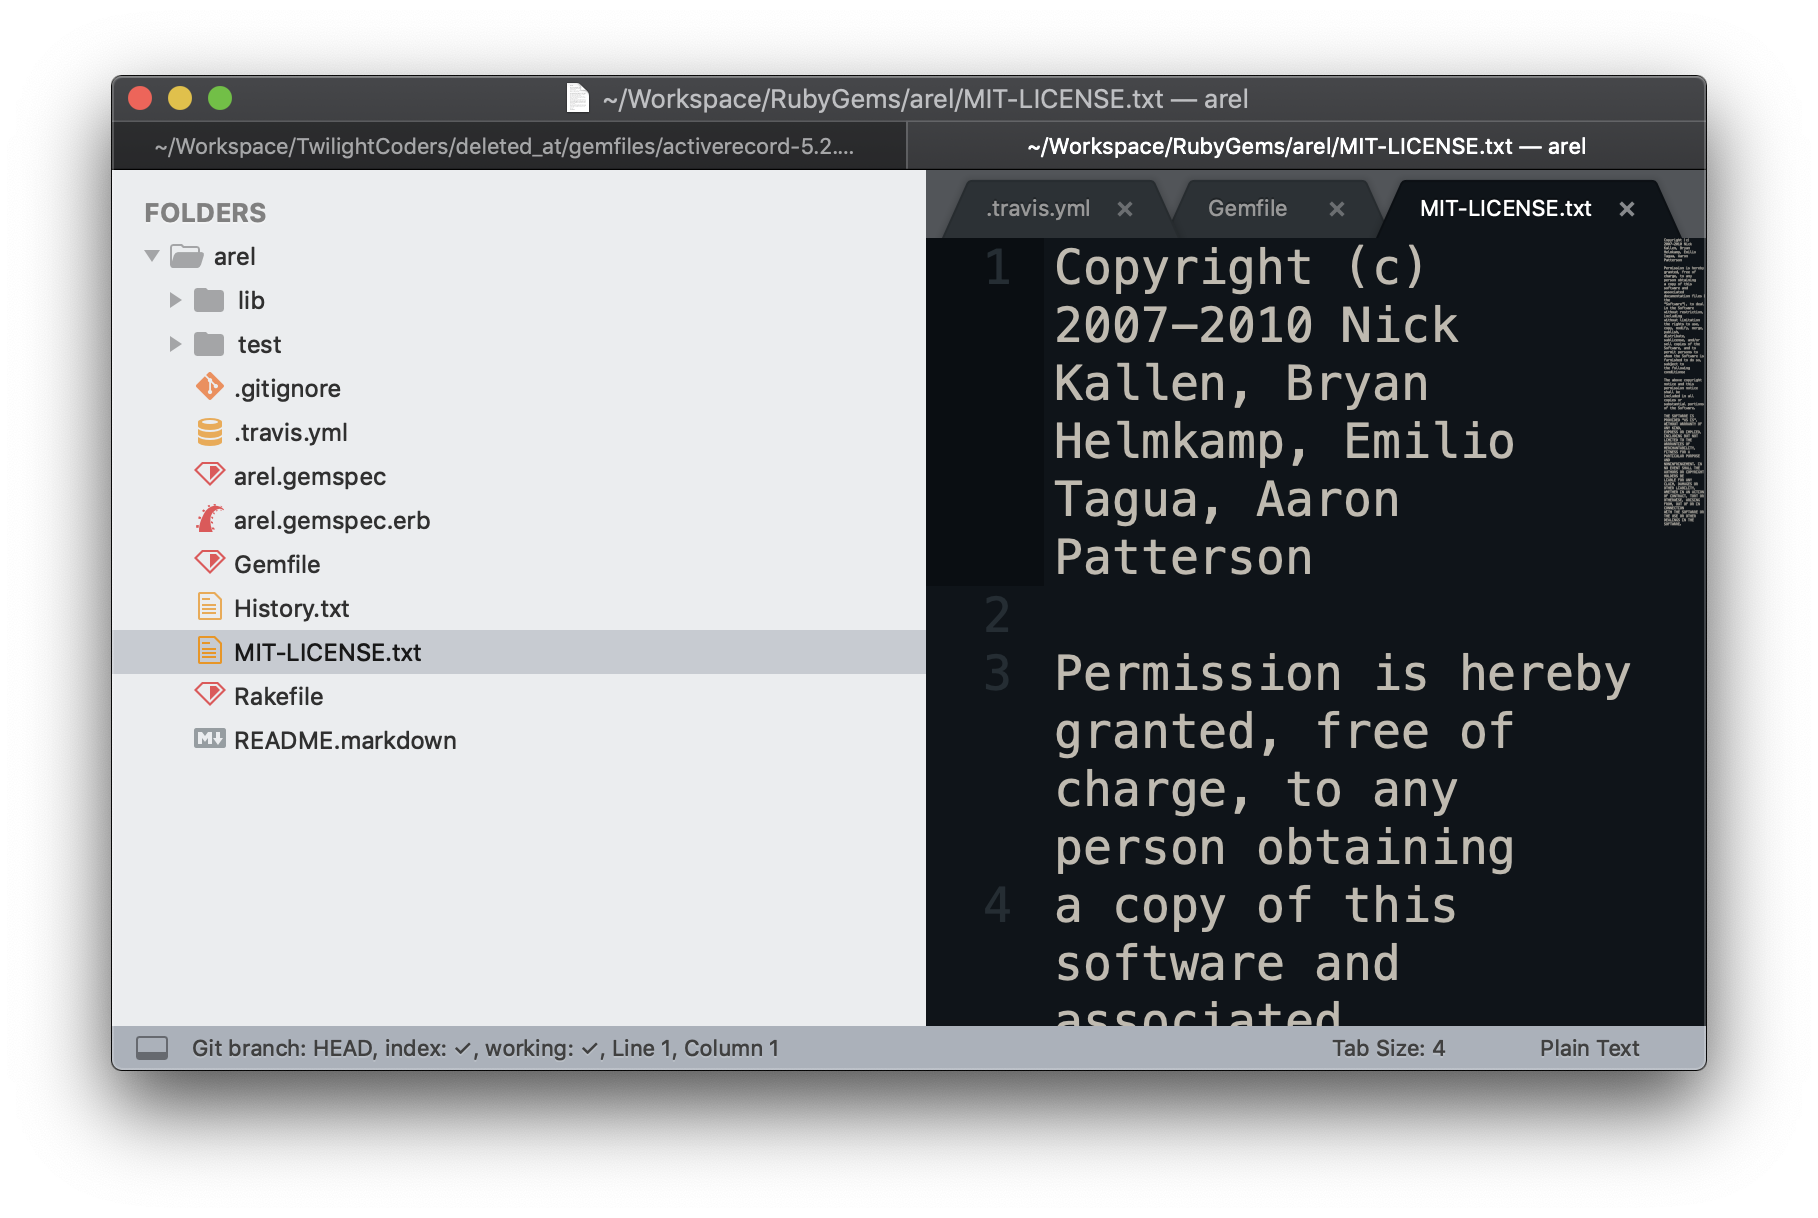
Task: Click the window panel icon in status bar
Action: click(153, 1048)
